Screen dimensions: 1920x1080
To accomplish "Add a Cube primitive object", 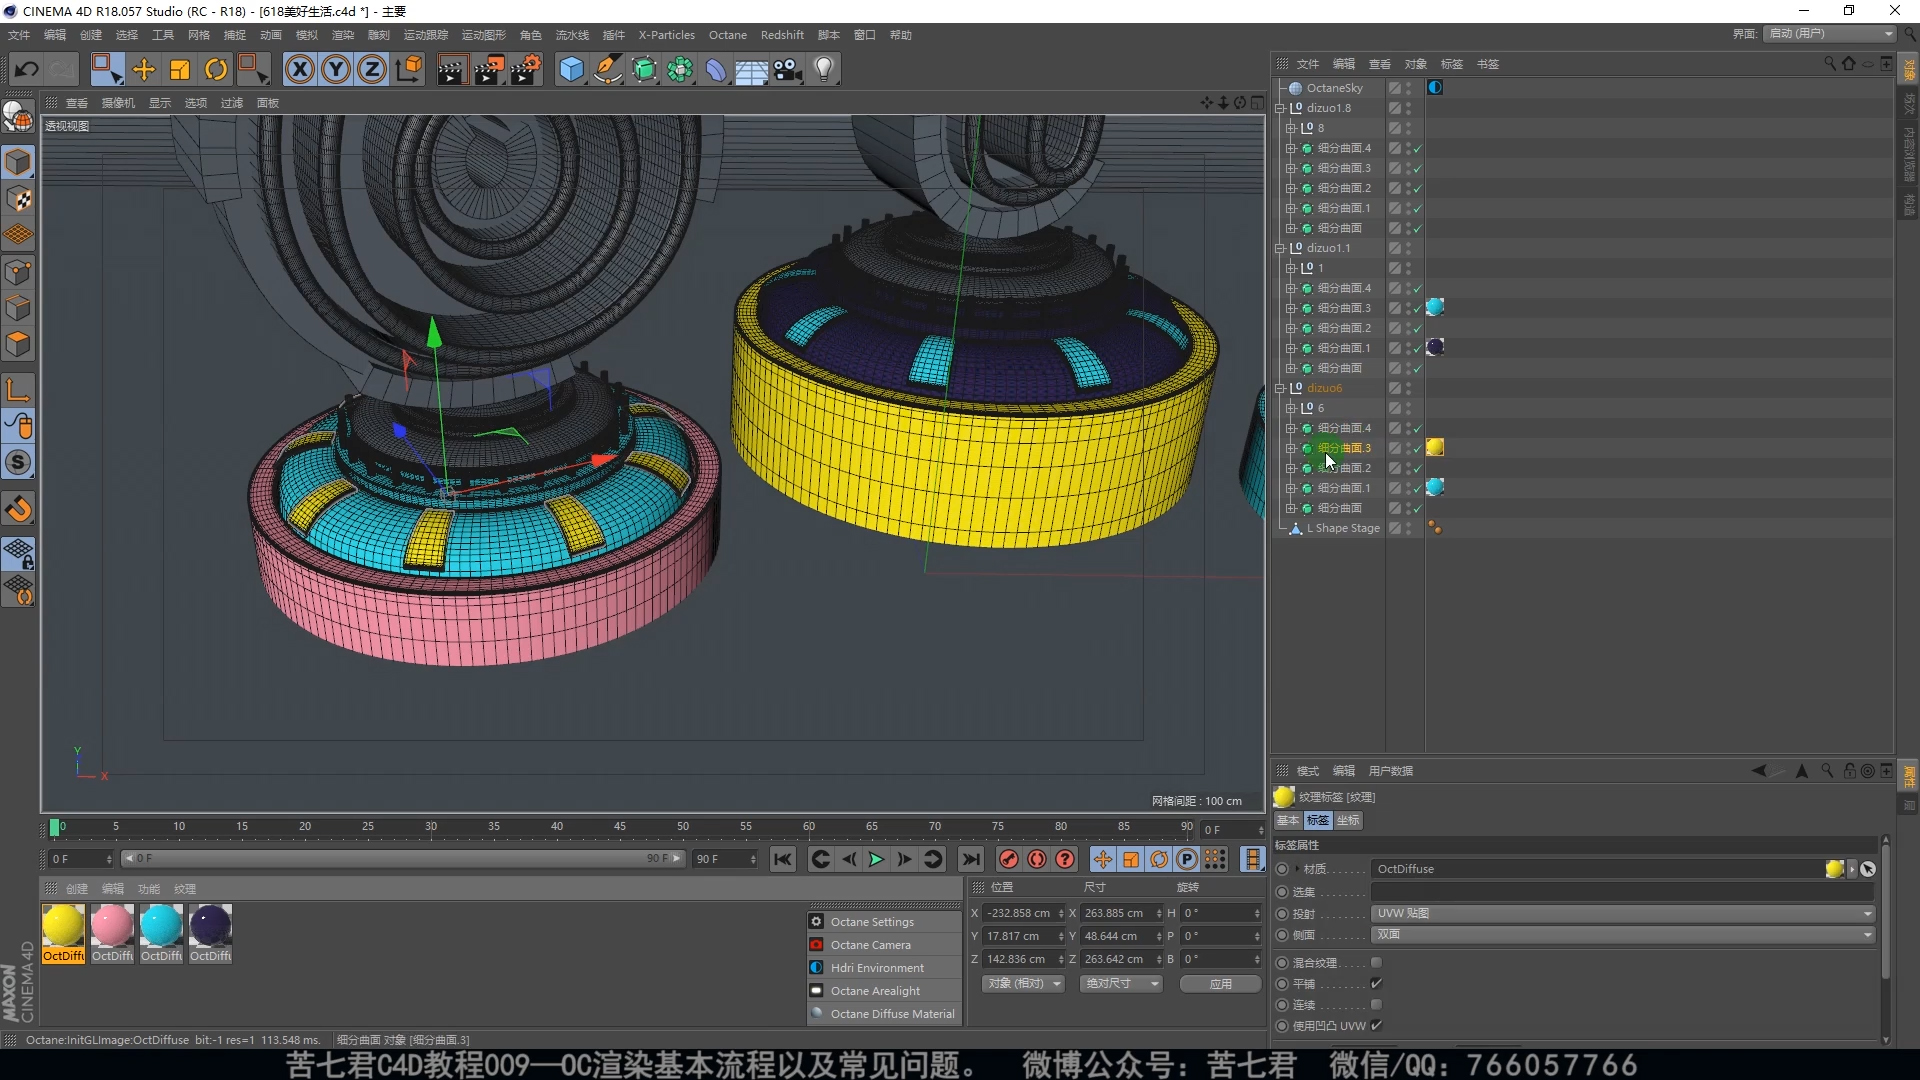I will click(x=571, y=69).
